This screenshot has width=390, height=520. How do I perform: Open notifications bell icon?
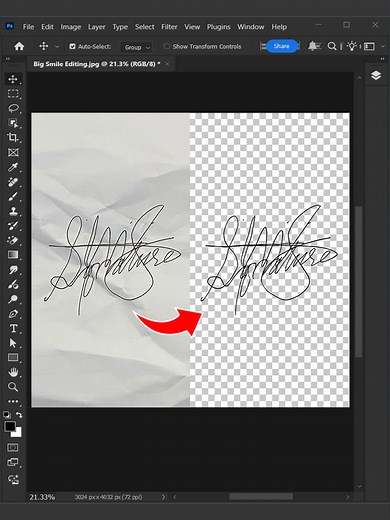point(313,46)
